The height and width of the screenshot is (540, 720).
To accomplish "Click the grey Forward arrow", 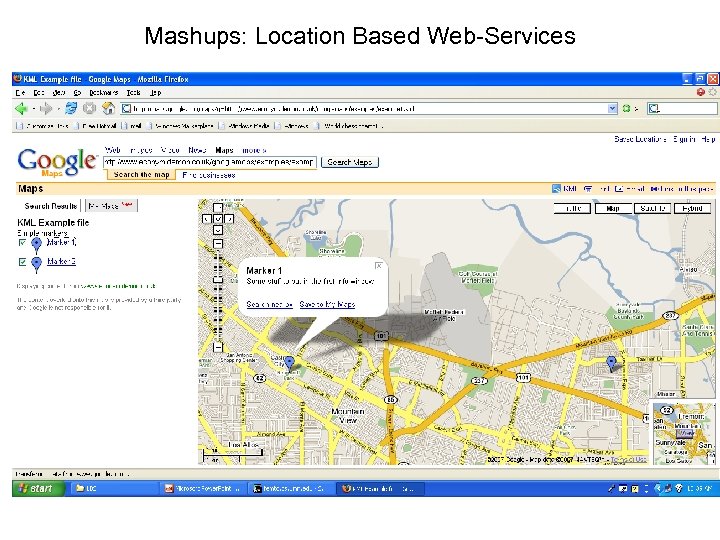I will pyautogui.click(x=46, y=109).
